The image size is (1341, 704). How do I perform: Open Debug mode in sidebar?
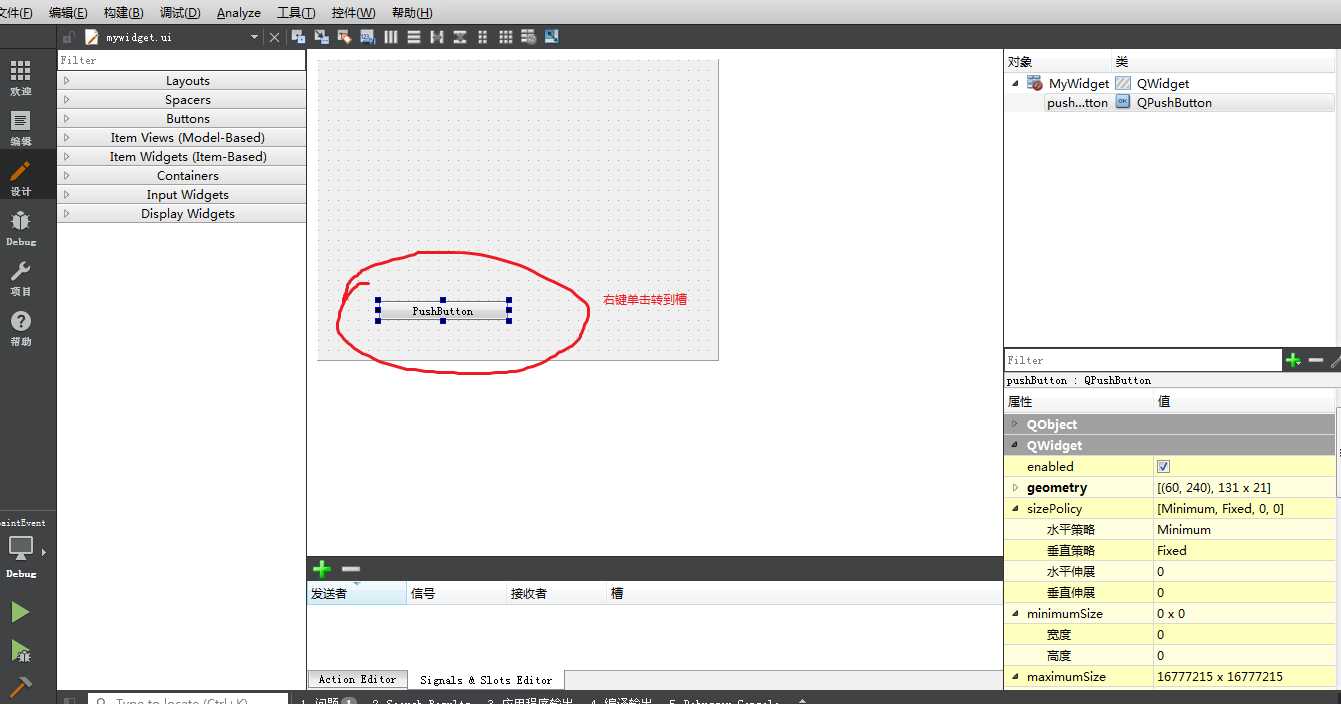[20, 228]
